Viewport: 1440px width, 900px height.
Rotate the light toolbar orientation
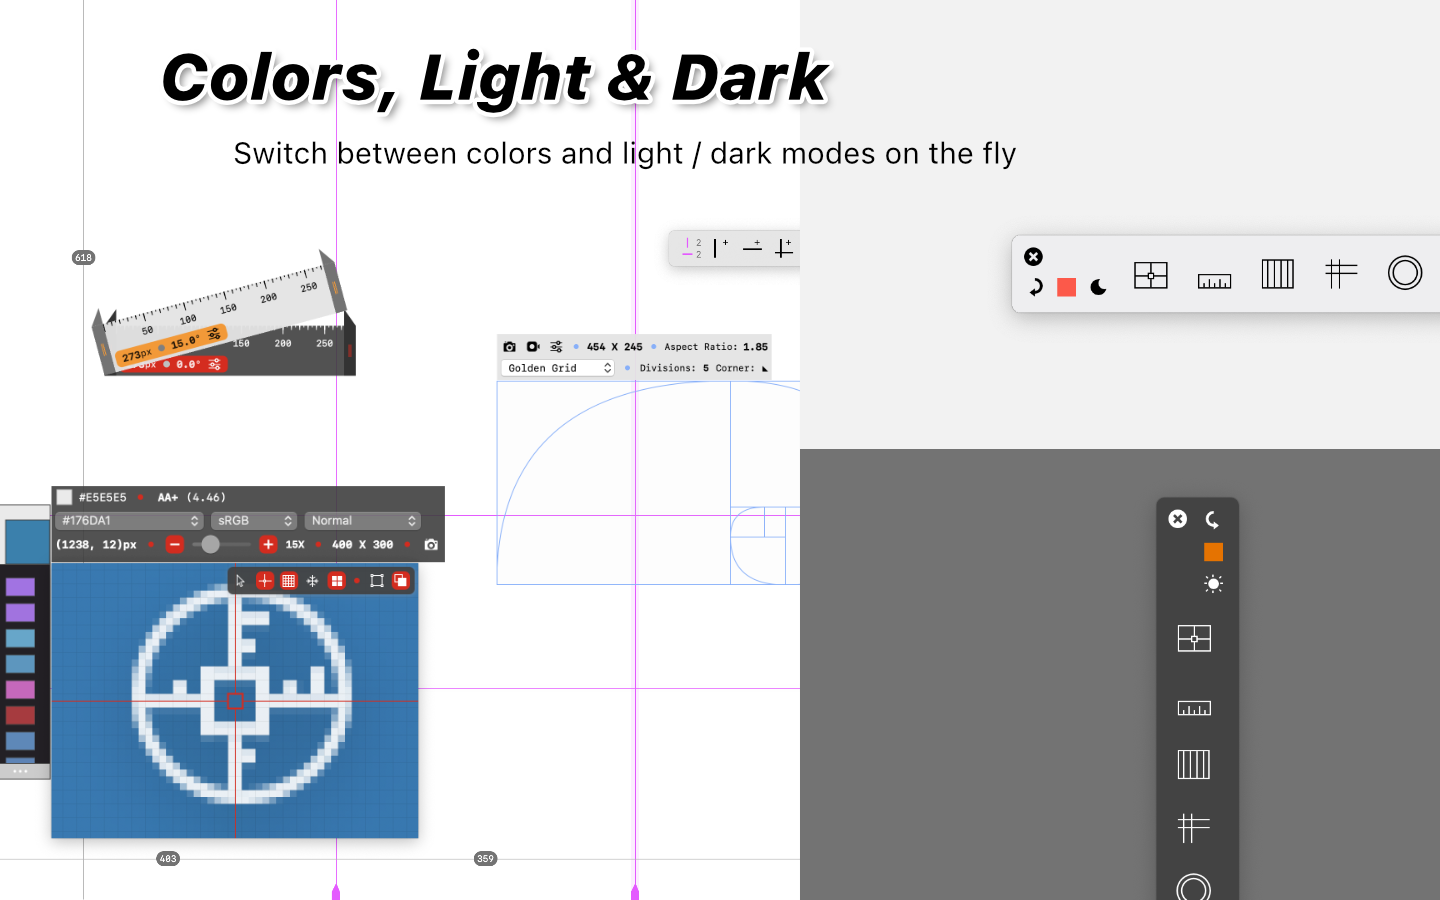[x=1036, y=287]
